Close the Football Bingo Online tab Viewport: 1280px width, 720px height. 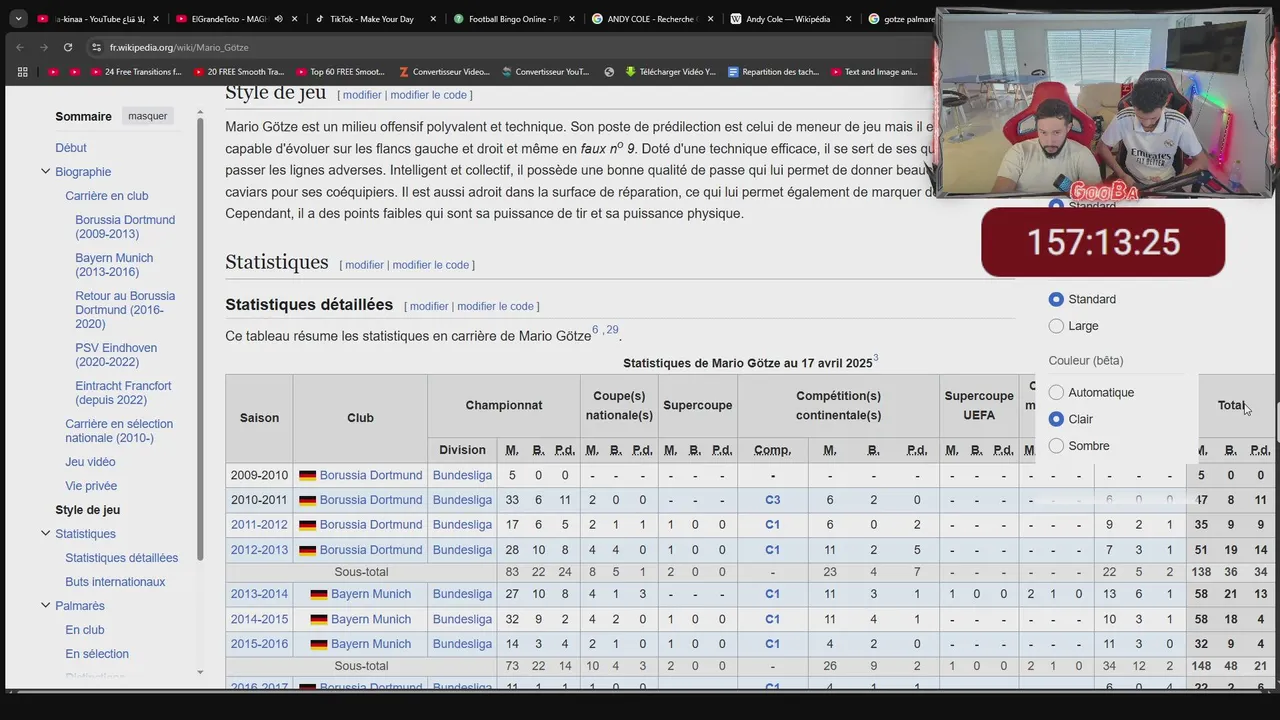coord(572,18)
